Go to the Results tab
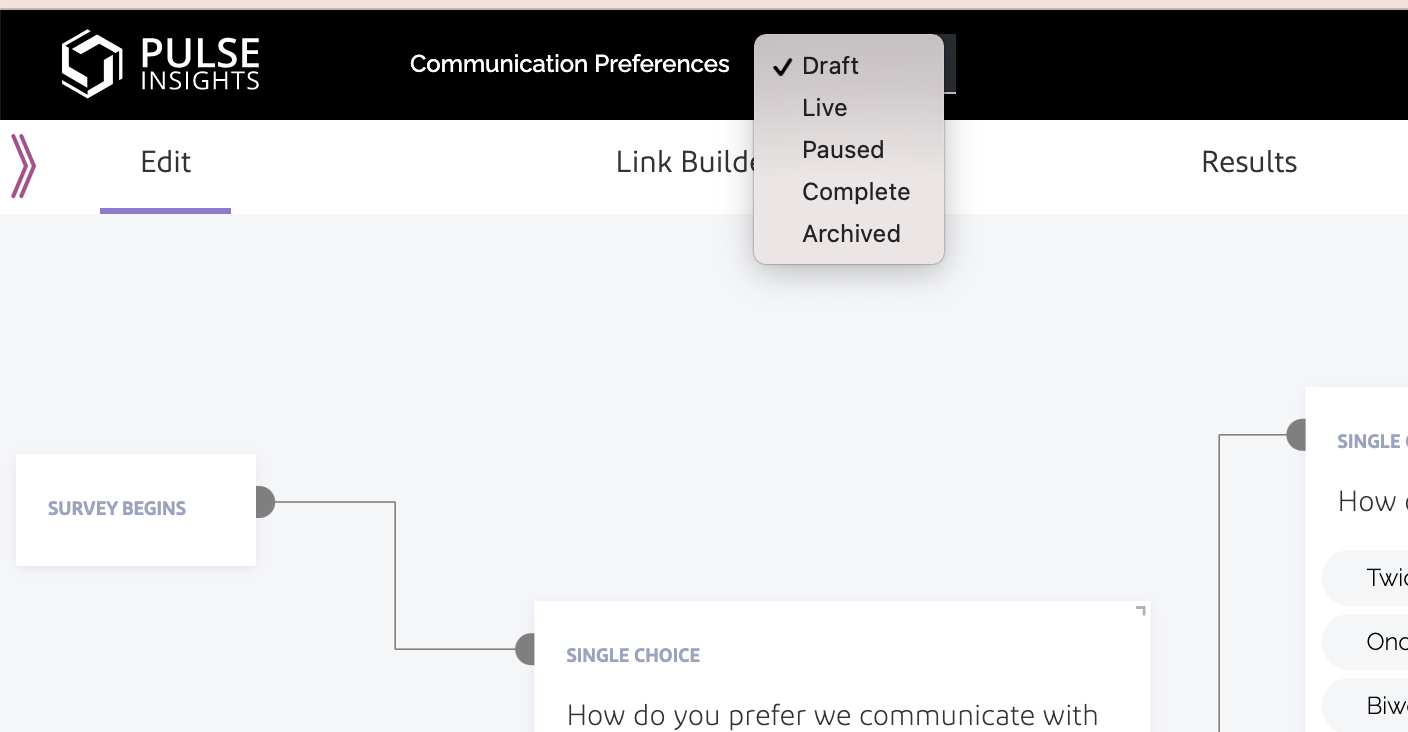 (1248, 163)
